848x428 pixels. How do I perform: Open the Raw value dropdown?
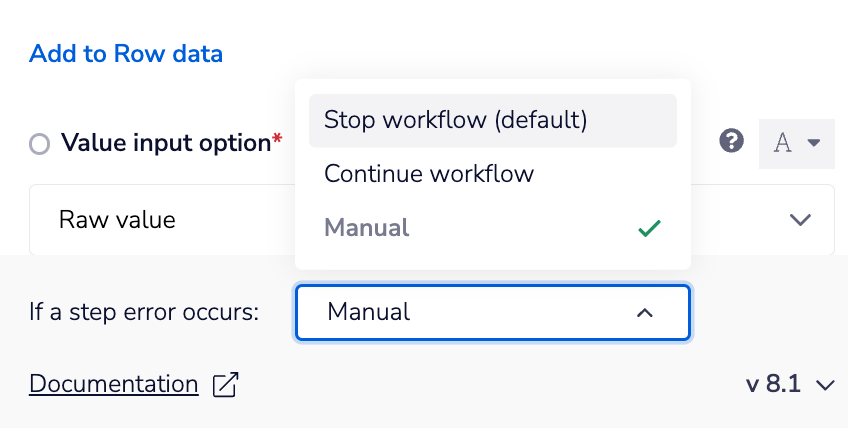point(160,220)
